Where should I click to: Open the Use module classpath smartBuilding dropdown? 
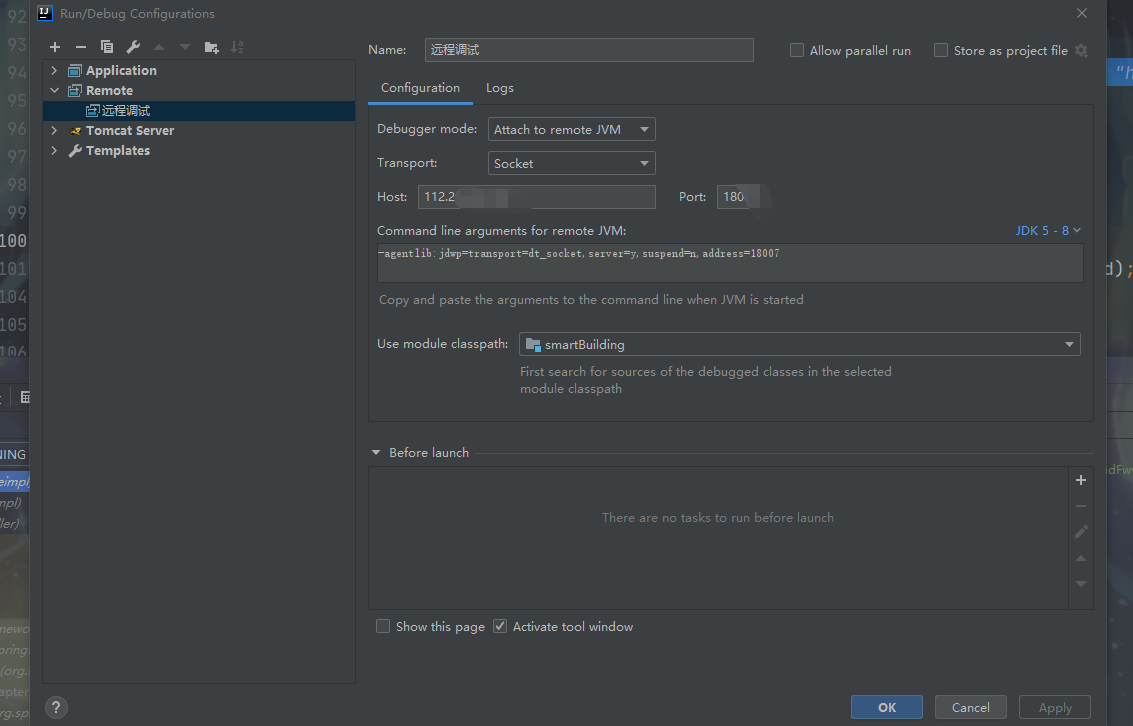(800, 344)
